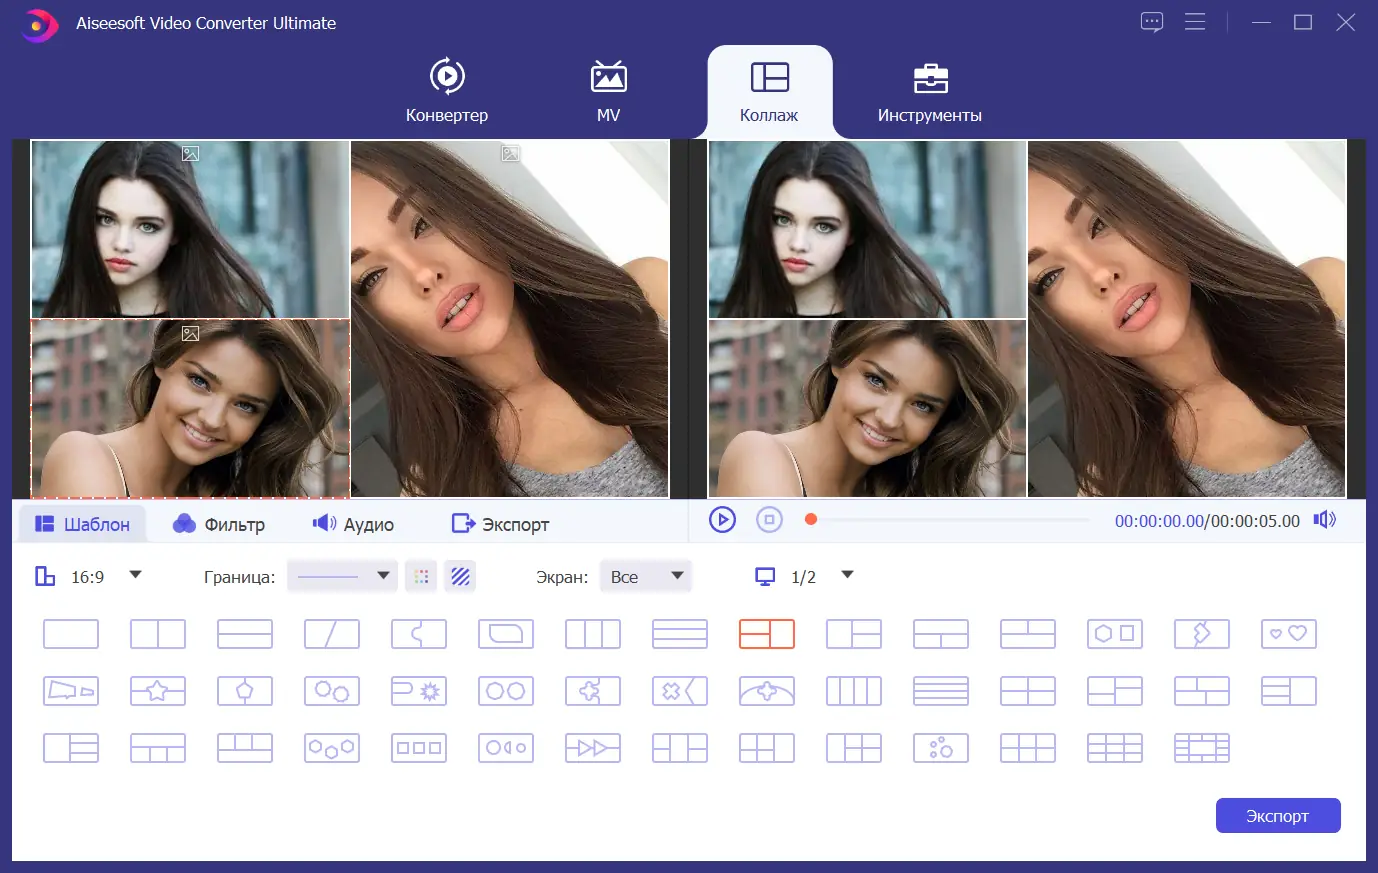Play the collage preview
Screen dimensions: 1378x873
coord(722,520)
